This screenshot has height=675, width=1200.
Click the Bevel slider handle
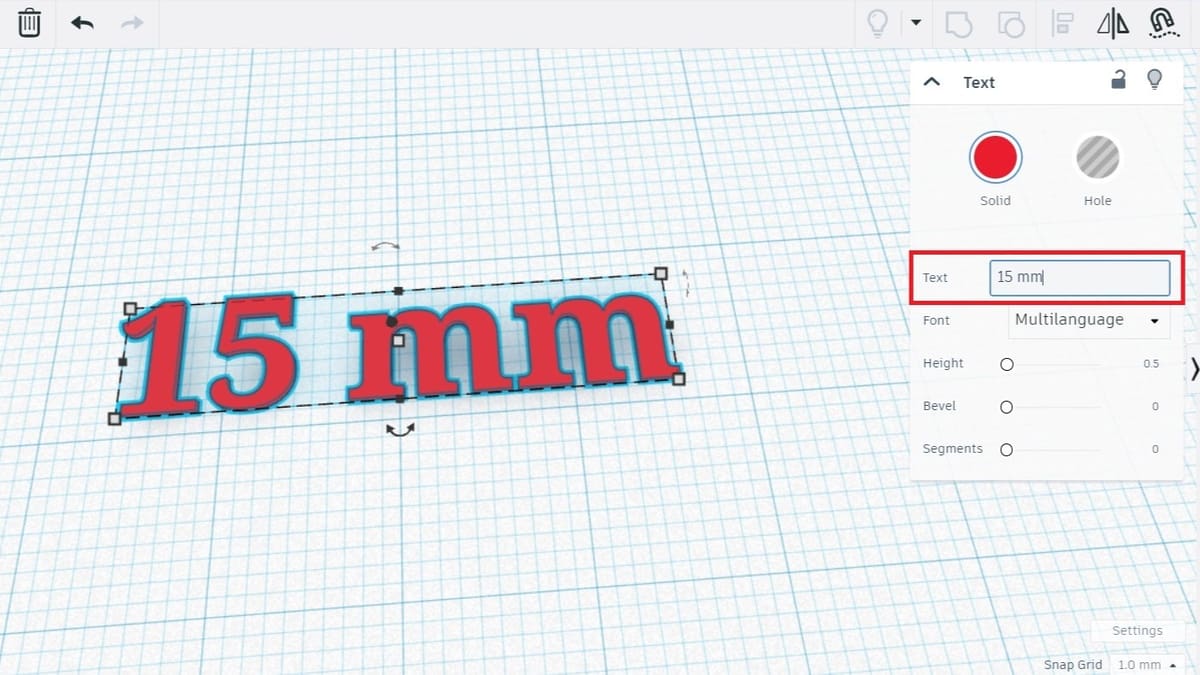tap(1007, 407)
